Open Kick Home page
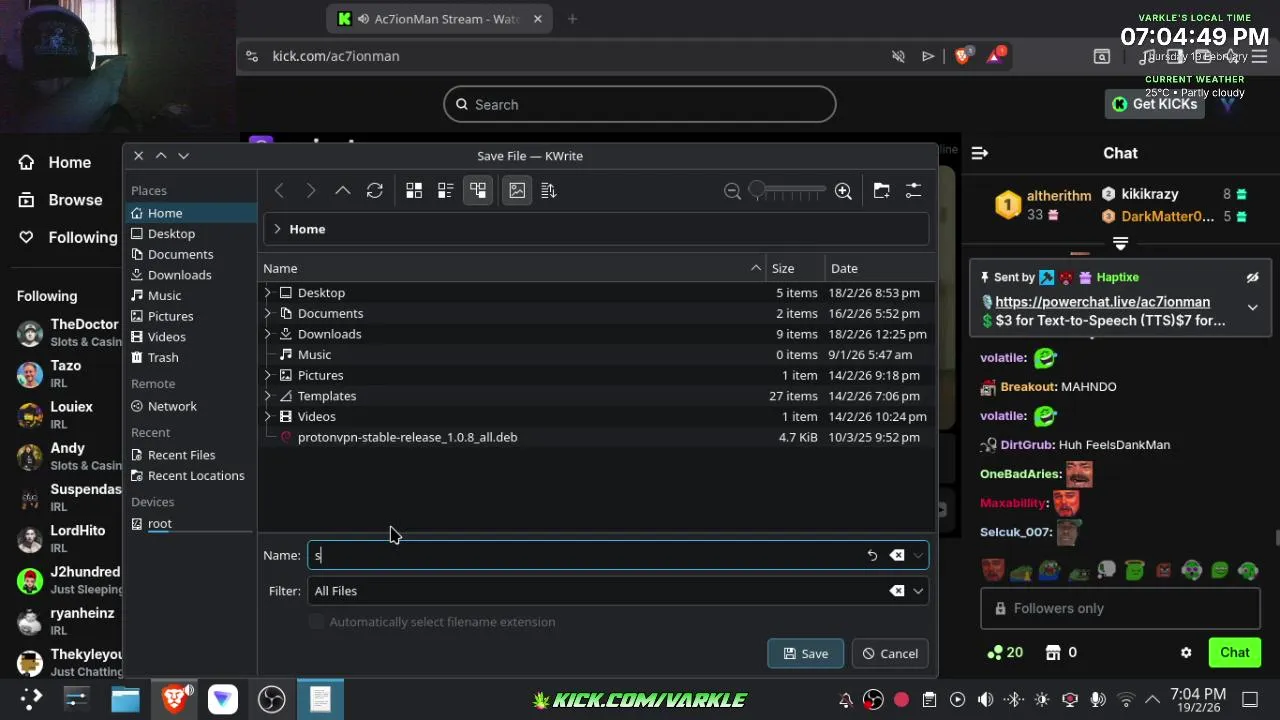The image size is (1280, 720). point(58,162)
